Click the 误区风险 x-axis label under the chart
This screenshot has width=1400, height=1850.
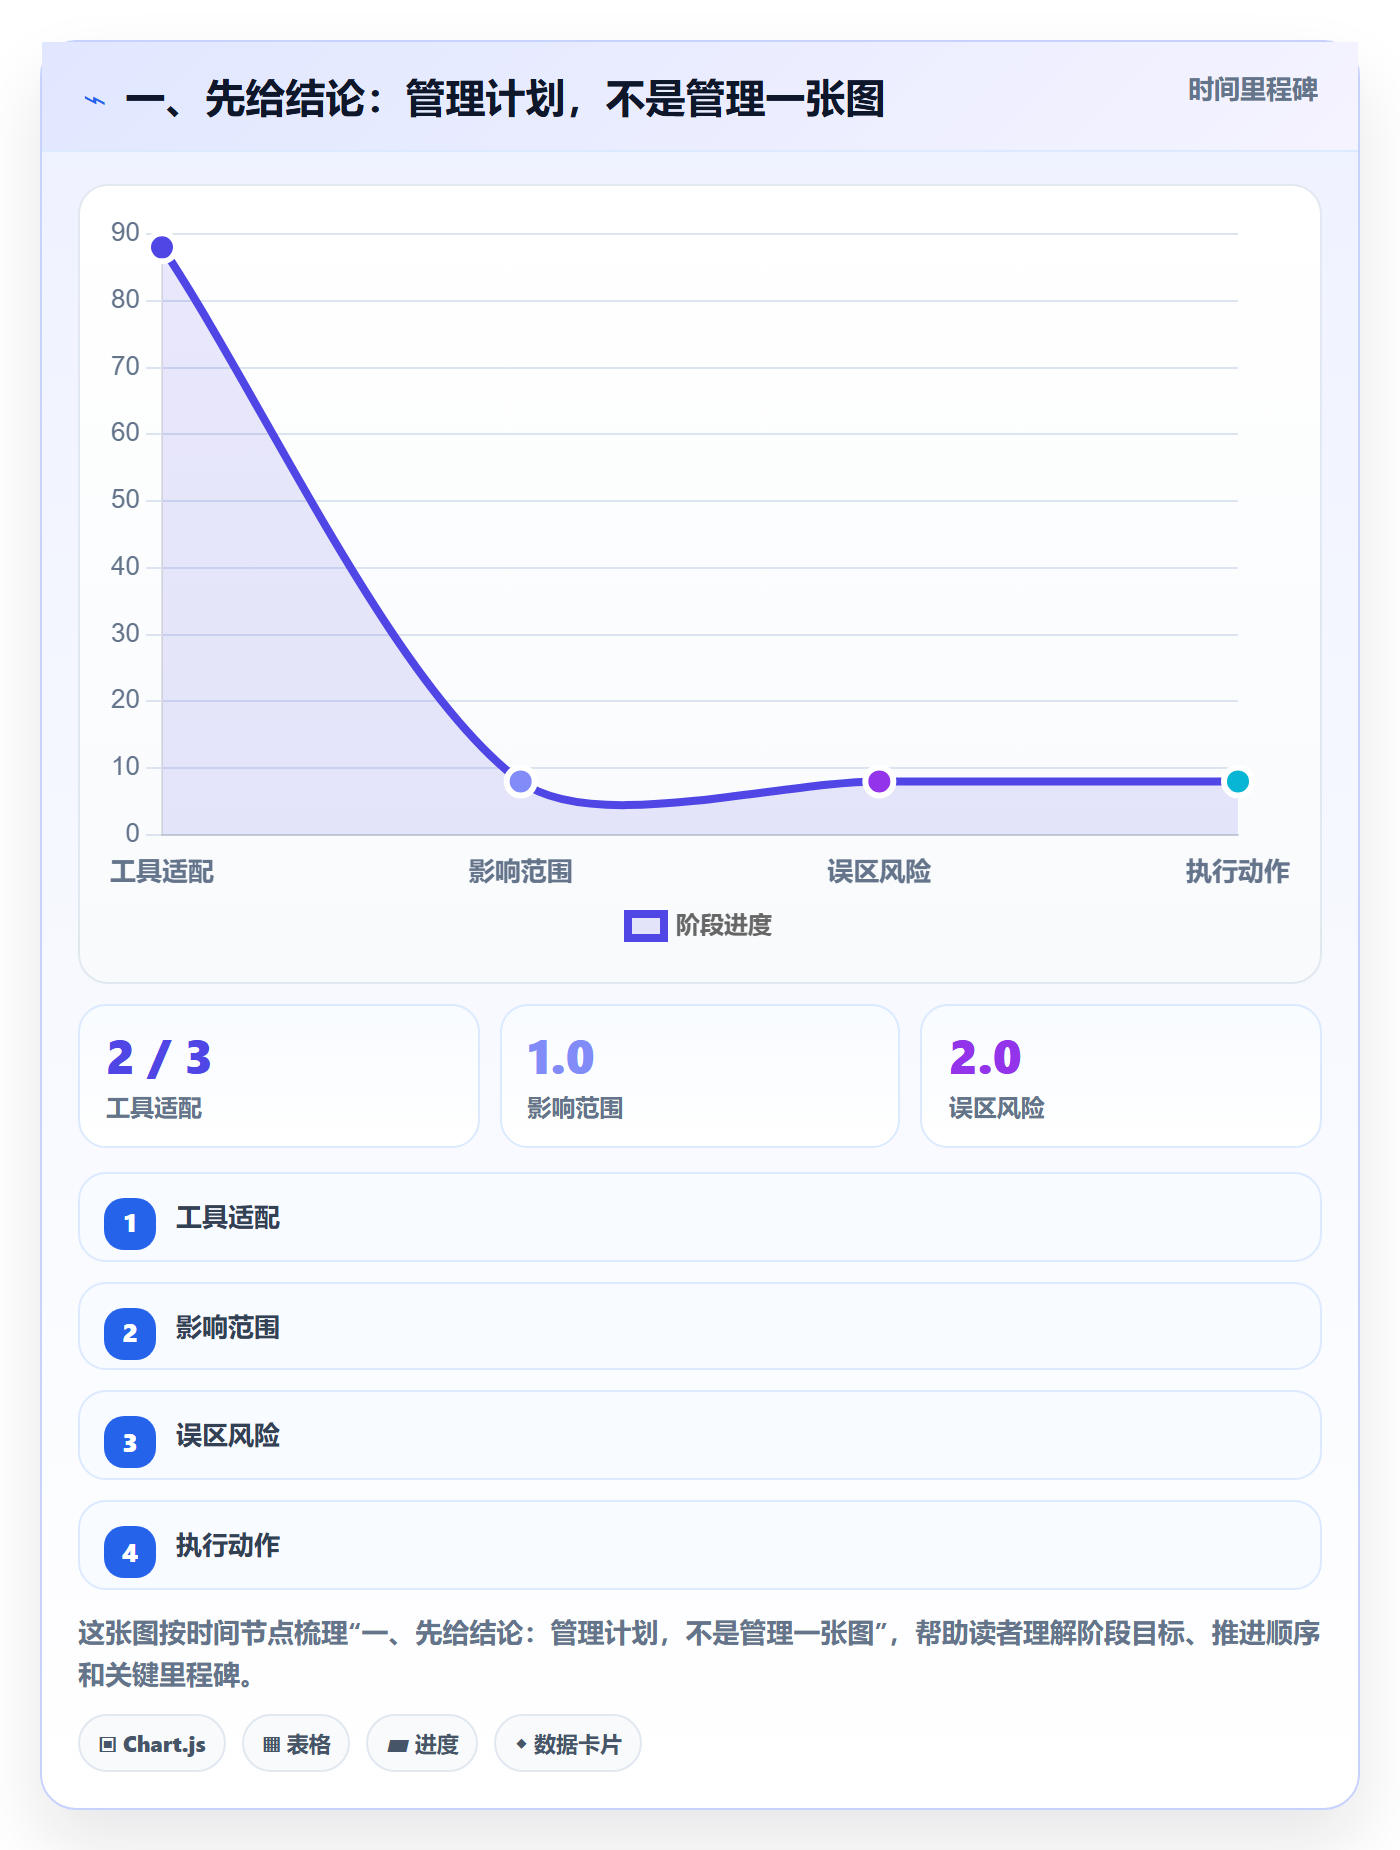(879, 872)
